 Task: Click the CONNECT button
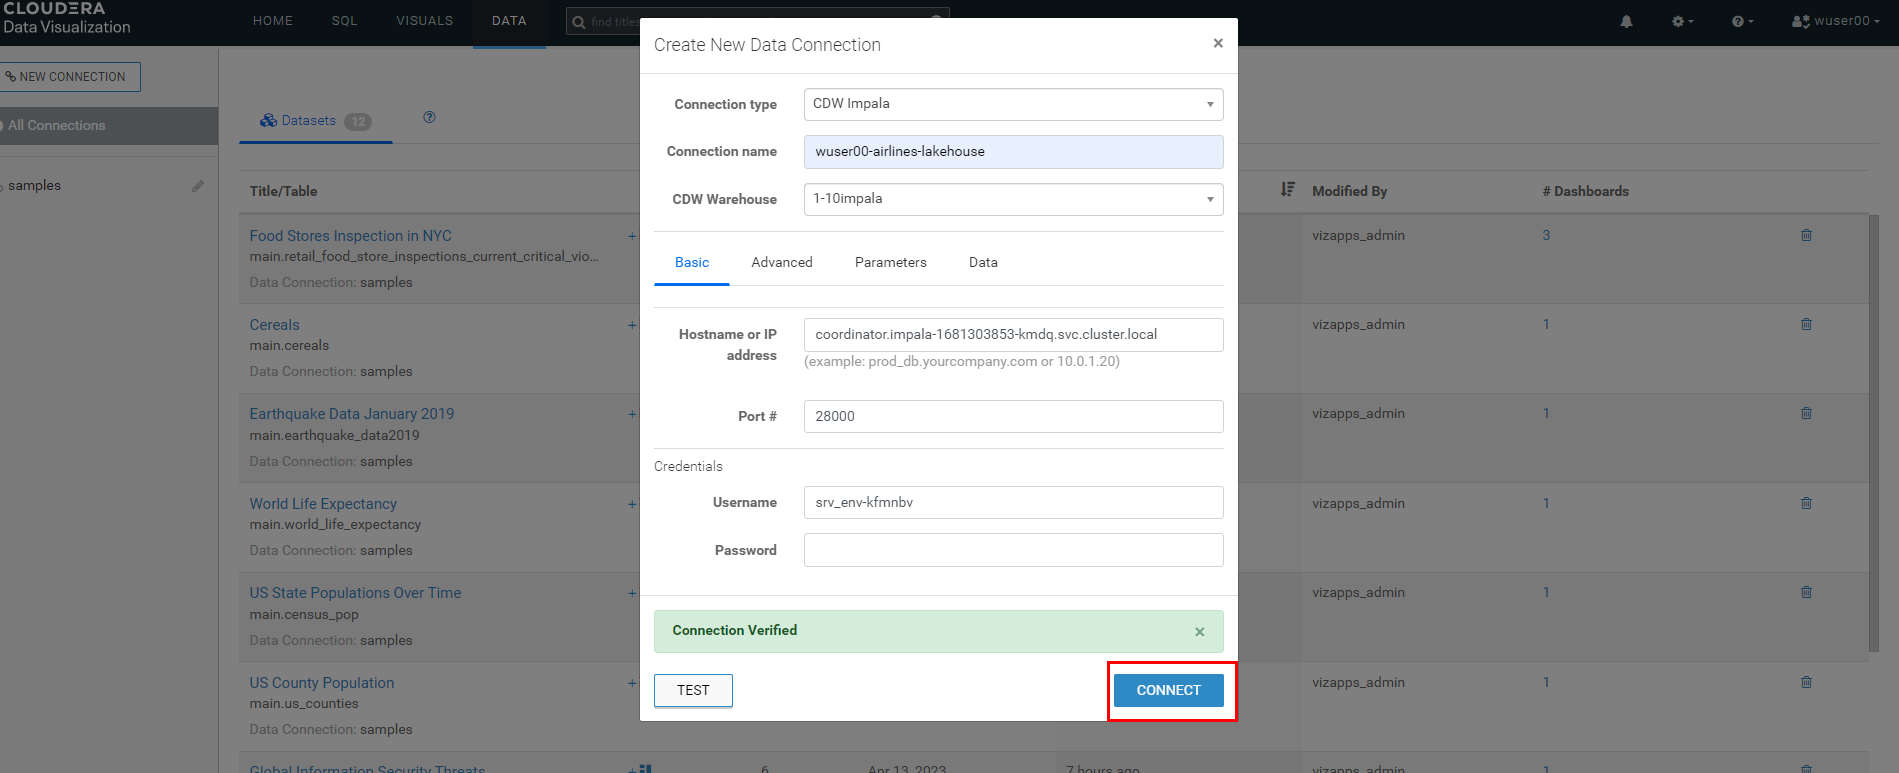1169,690
